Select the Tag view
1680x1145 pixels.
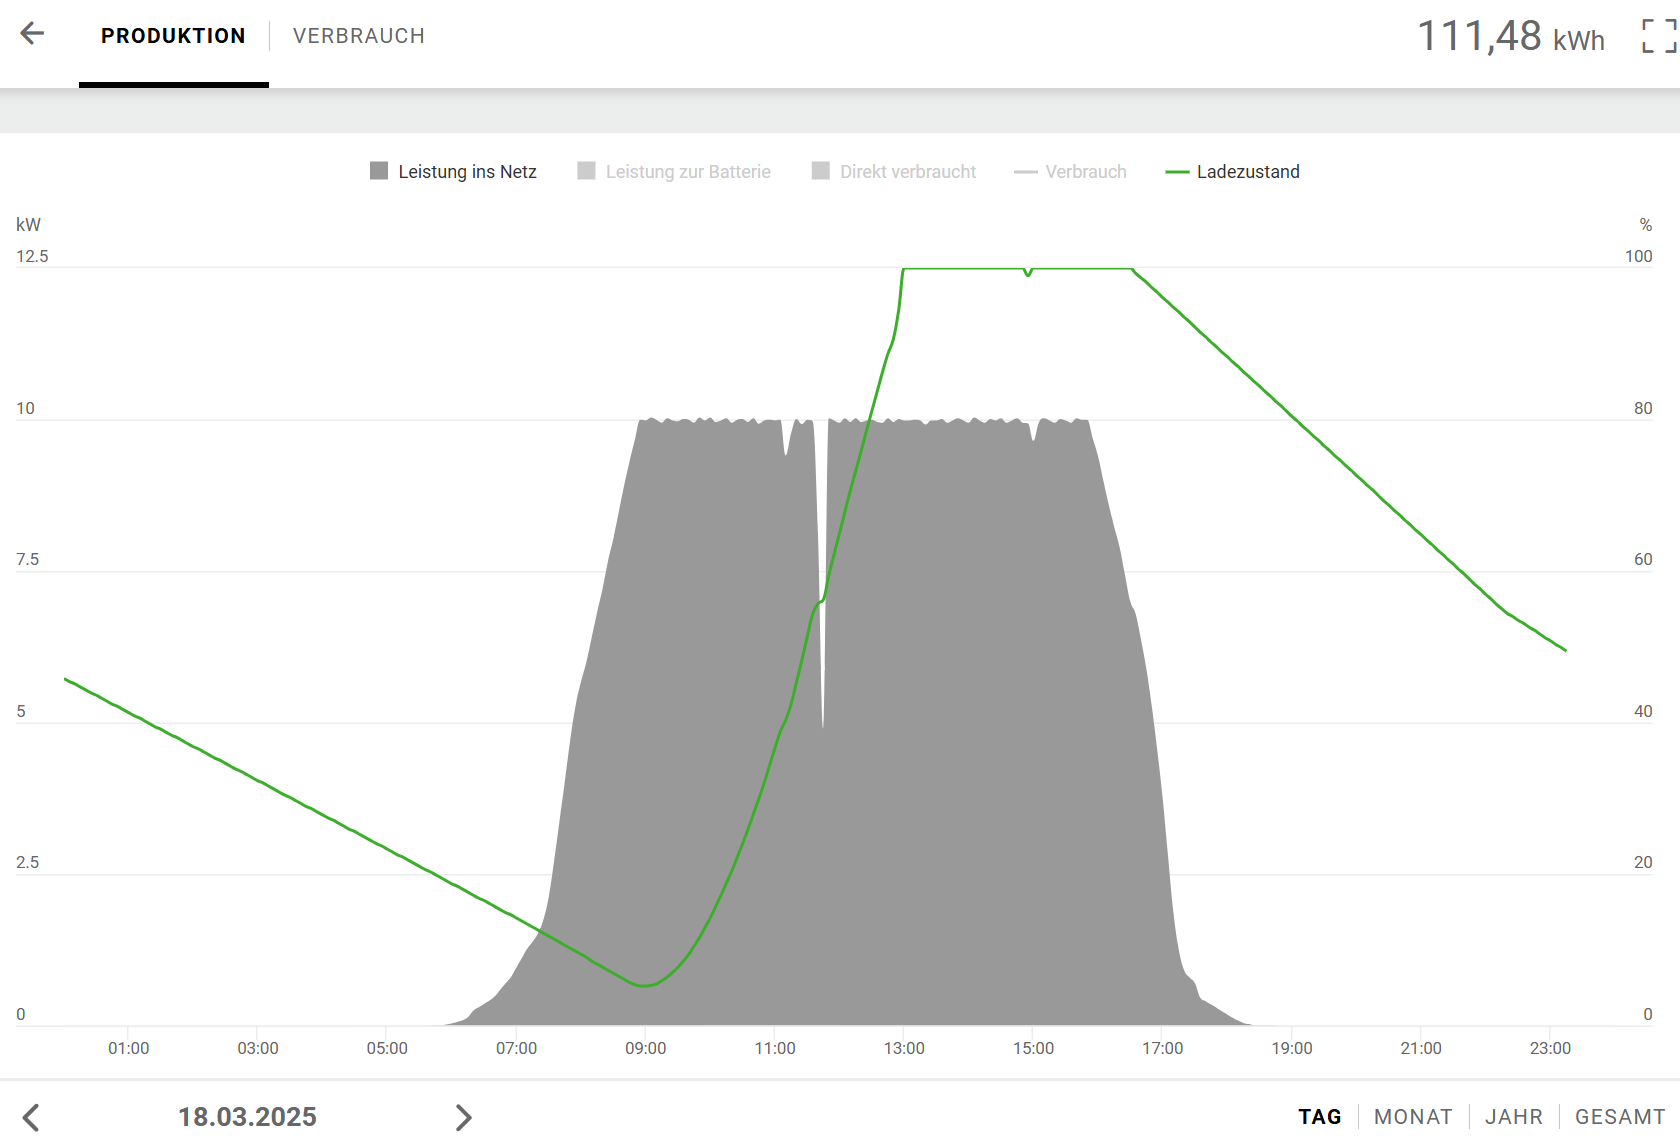(1319, 1117)
